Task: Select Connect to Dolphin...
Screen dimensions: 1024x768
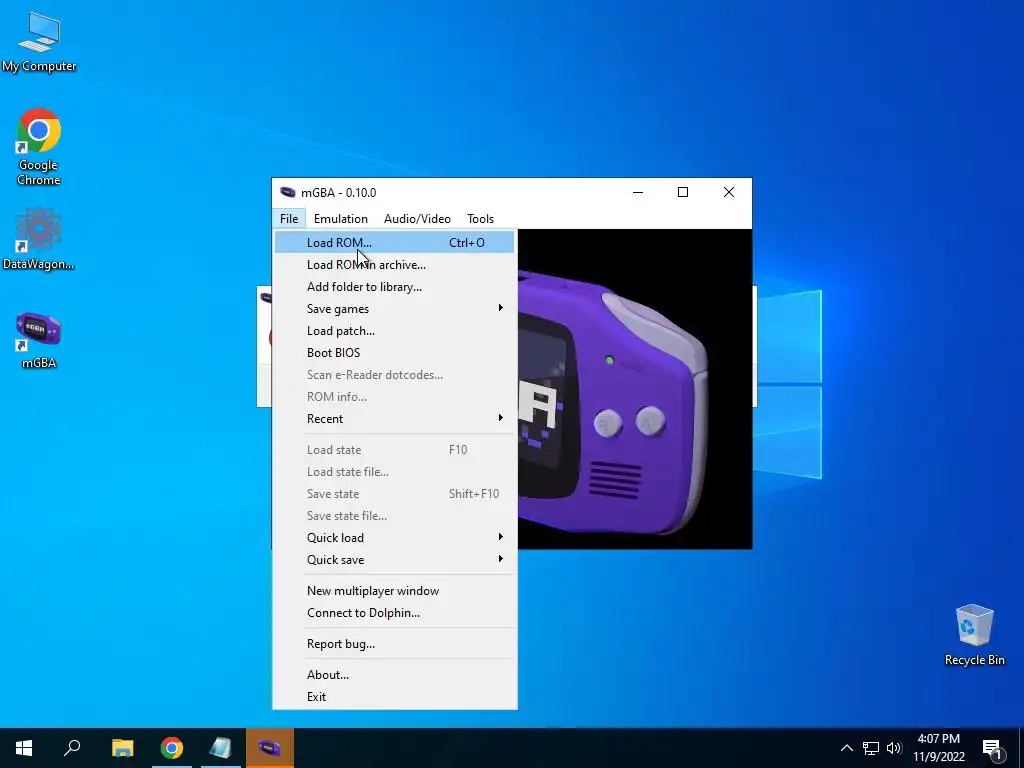Action: tap(394, 613)
